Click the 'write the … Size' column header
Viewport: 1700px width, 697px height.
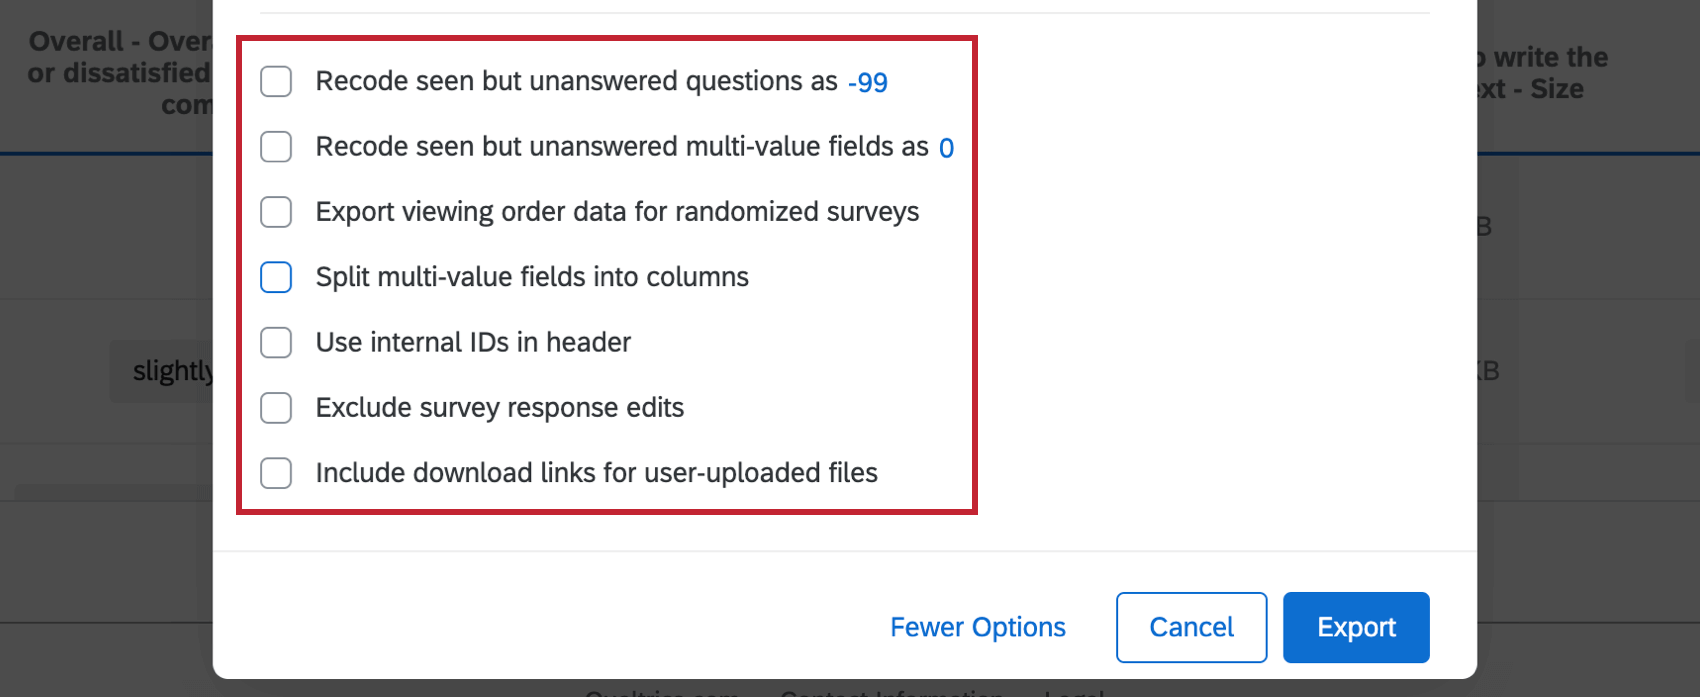click(x=1542, y=72)
